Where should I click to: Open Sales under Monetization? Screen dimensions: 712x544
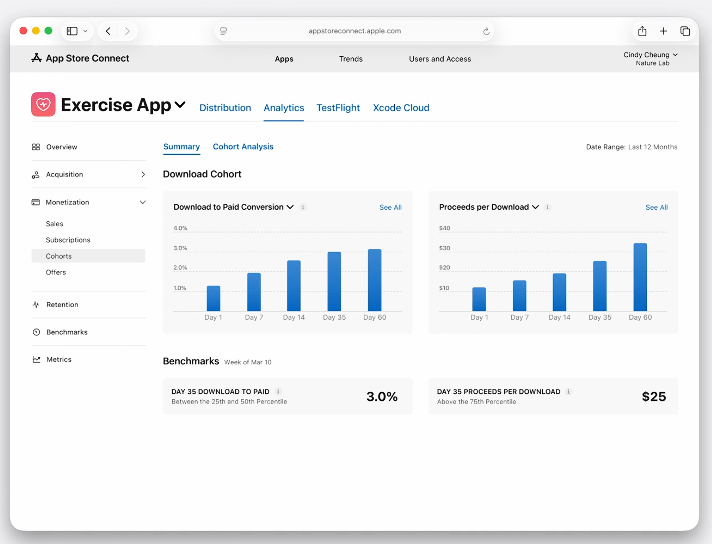point(54,223)
